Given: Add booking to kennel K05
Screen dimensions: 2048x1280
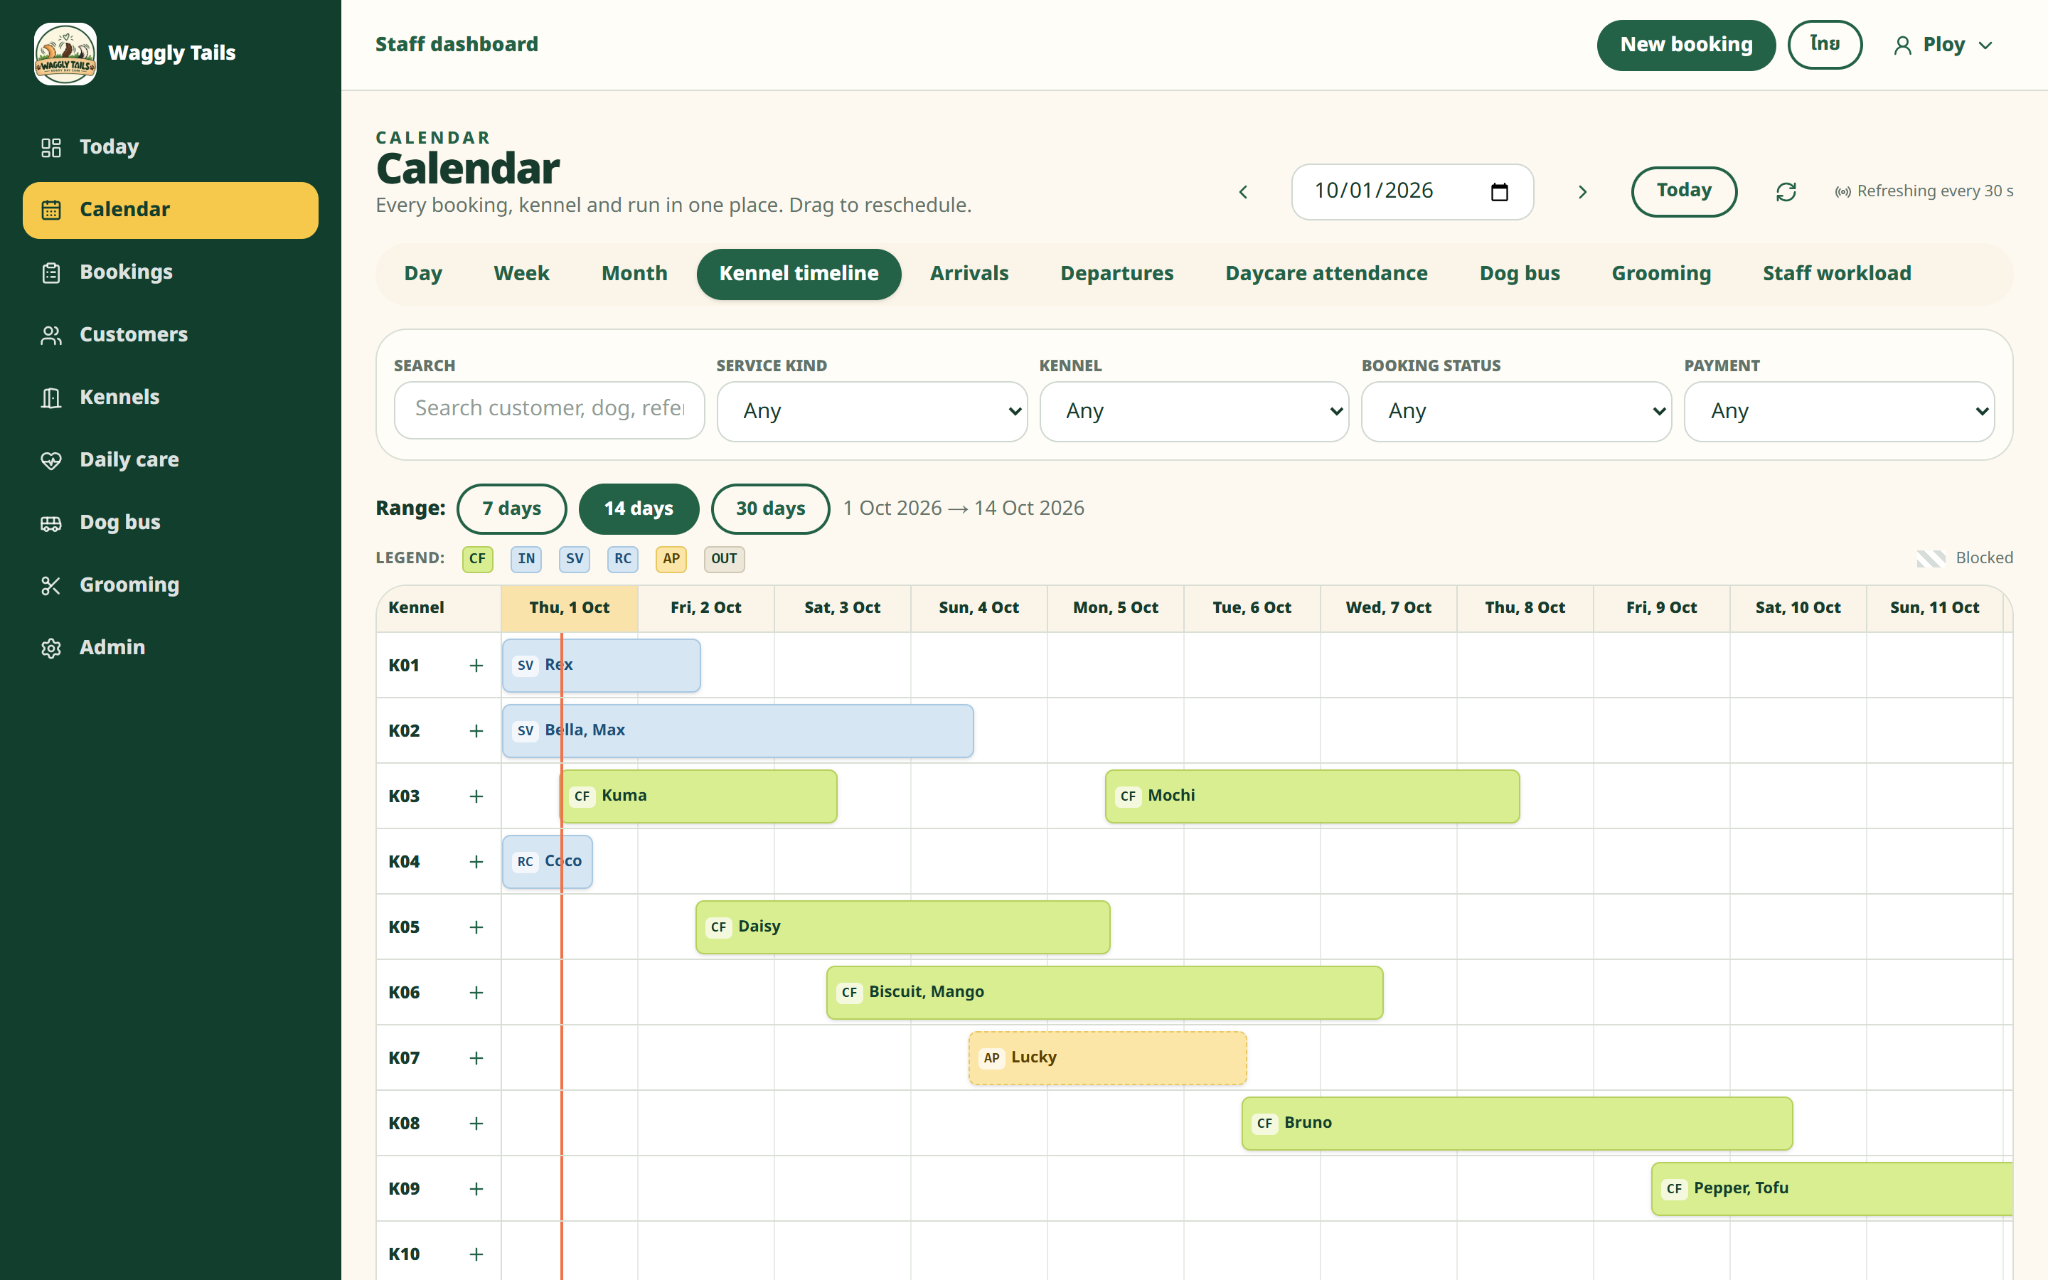Looking at the screenshot, I should [476, 928].
